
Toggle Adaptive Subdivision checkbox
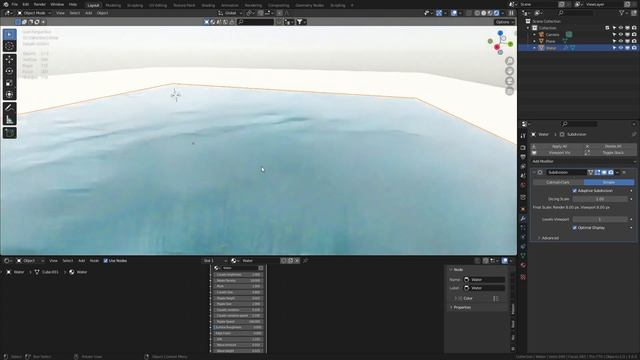click(x=575, y=191)
